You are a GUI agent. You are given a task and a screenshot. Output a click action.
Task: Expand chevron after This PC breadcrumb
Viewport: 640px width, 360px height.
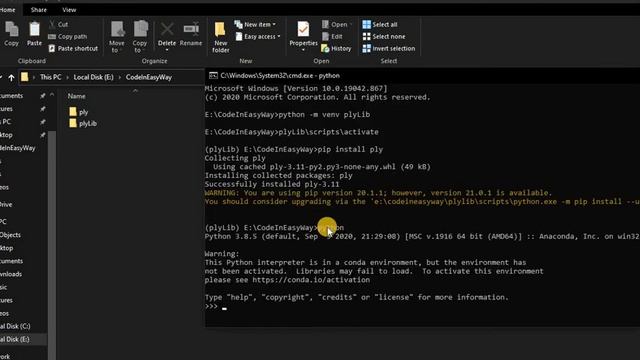tap(68, 77)
